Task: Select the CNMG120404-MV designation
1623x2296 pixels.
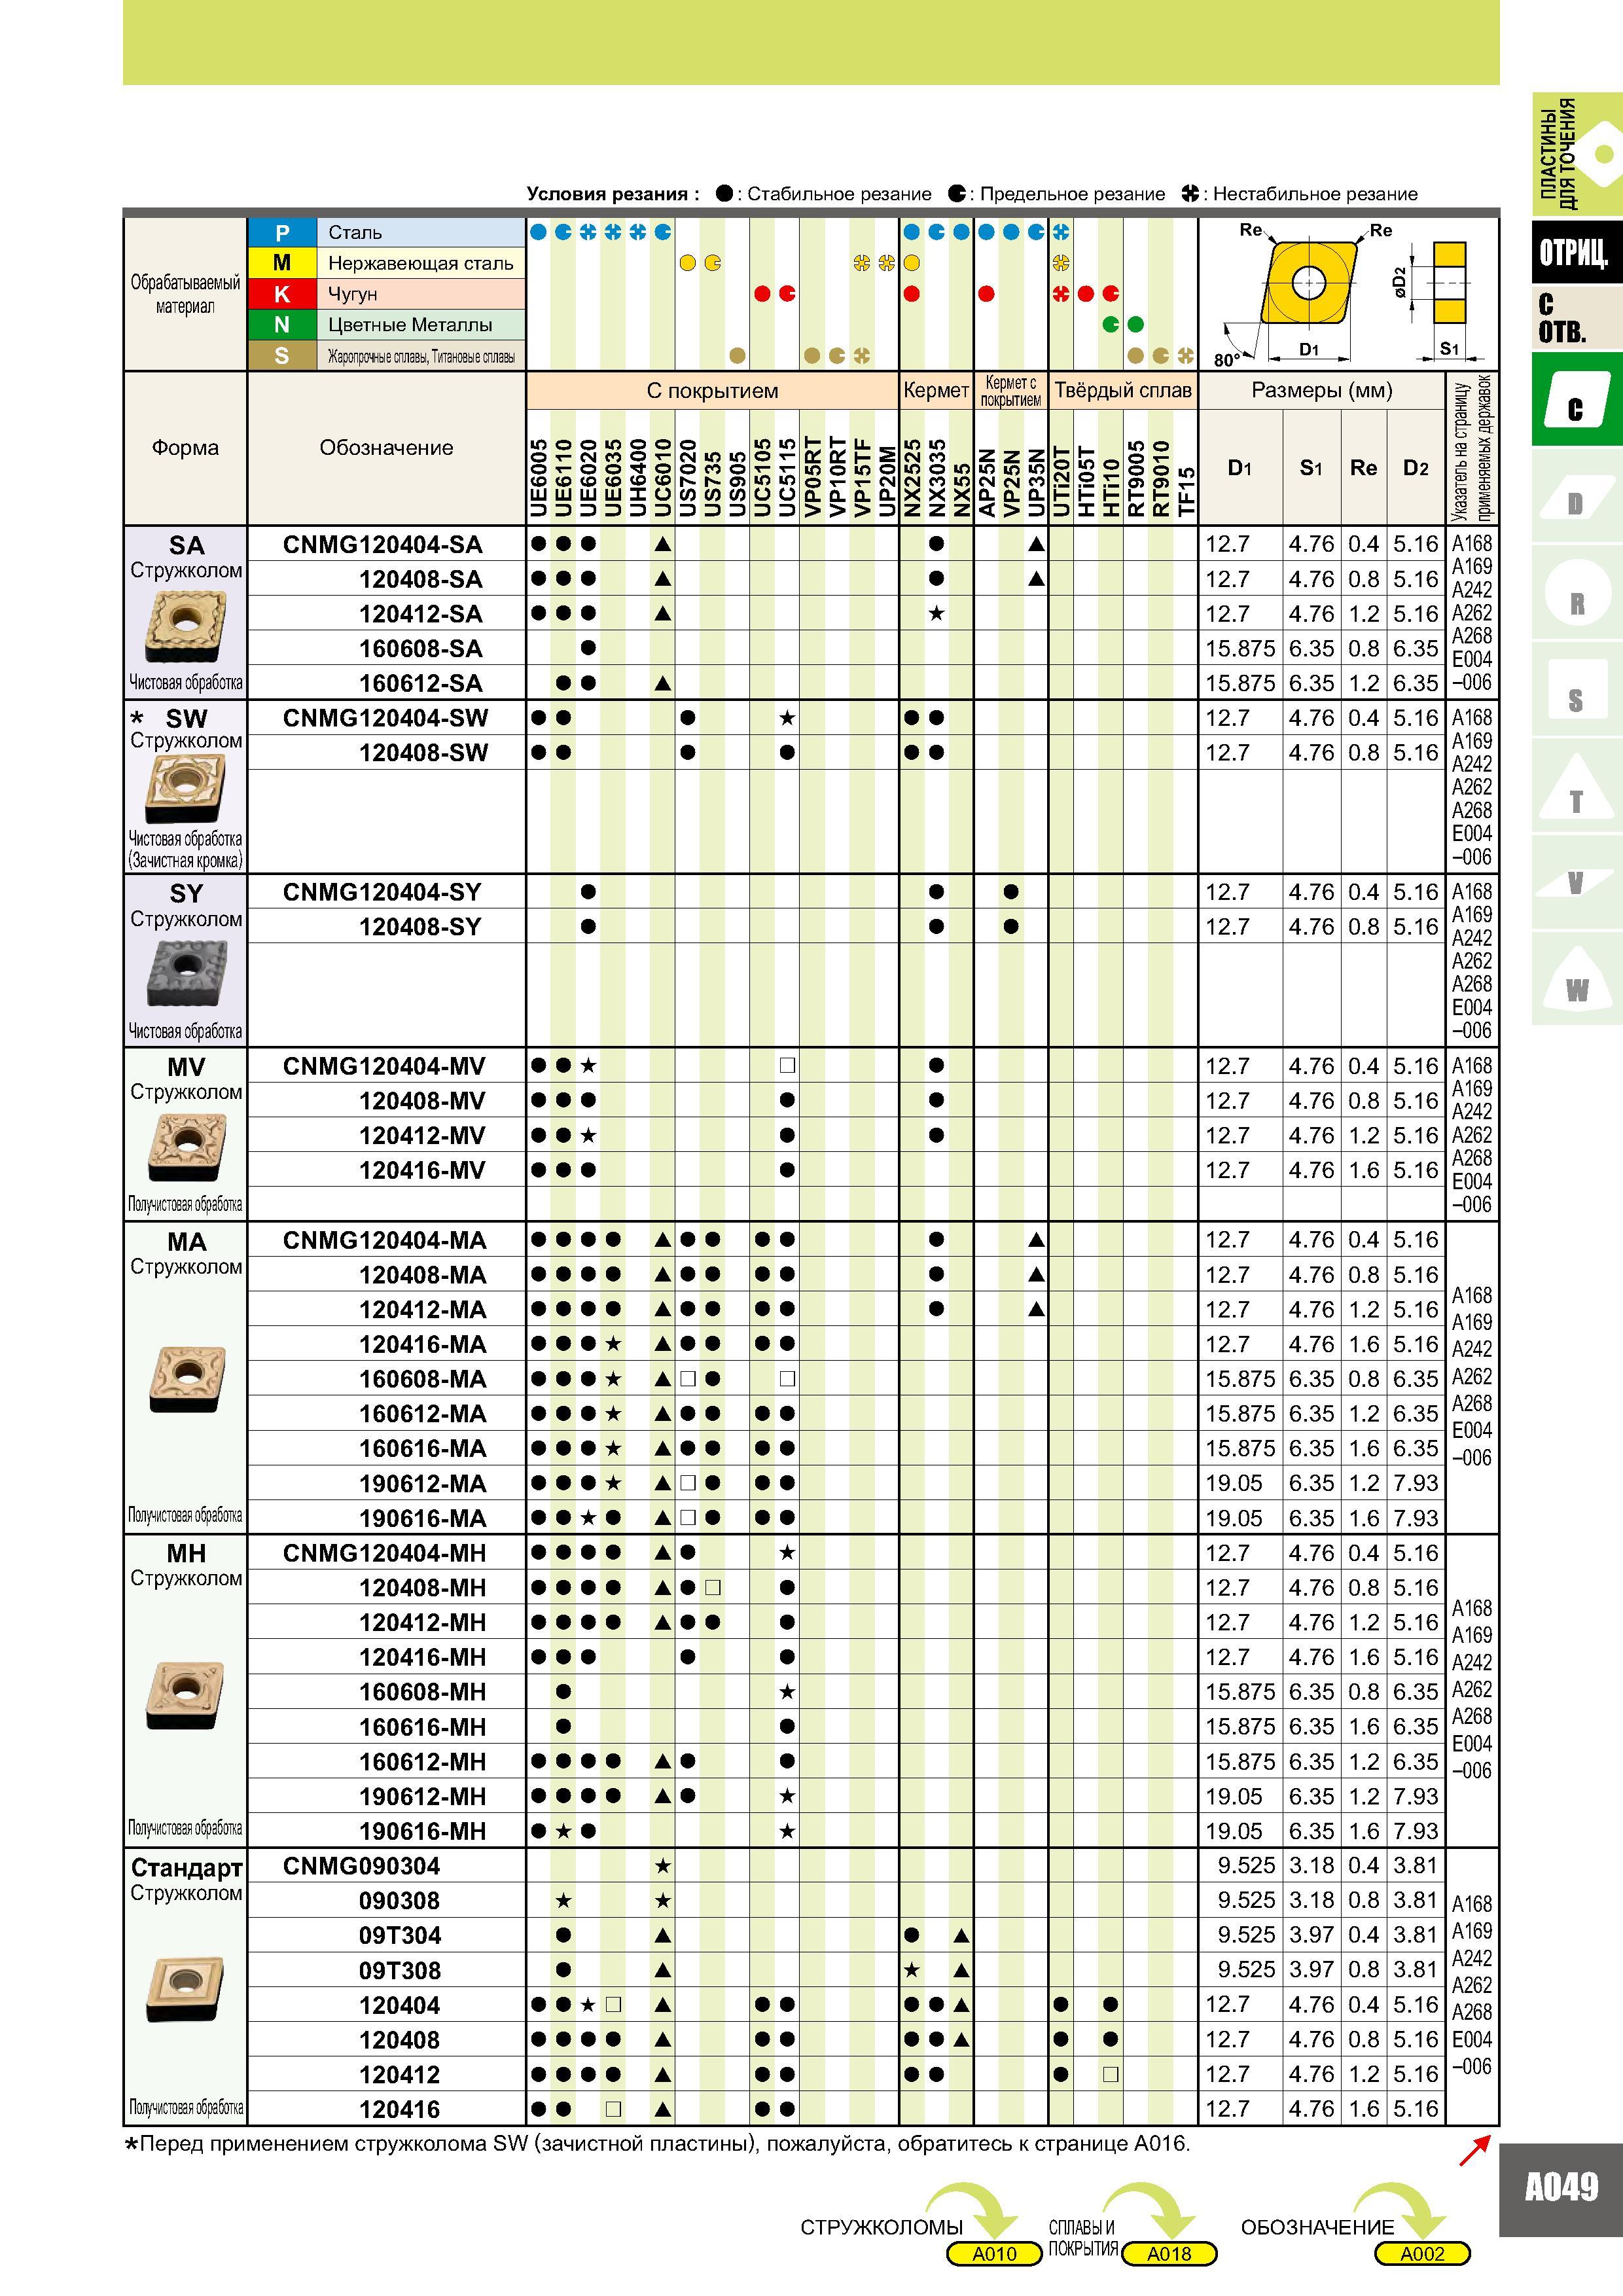Action: point(384,1067)
